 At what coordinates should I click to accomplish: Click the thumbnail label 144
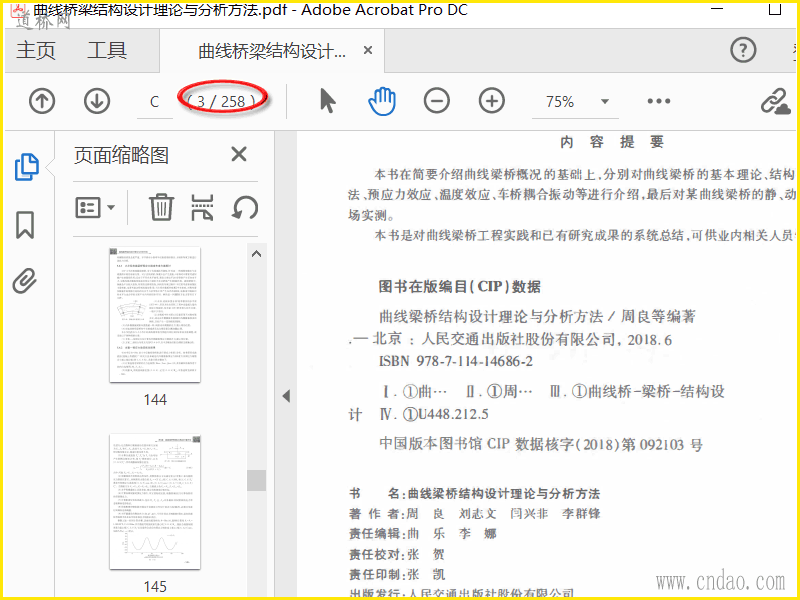[x=155, y=399]
